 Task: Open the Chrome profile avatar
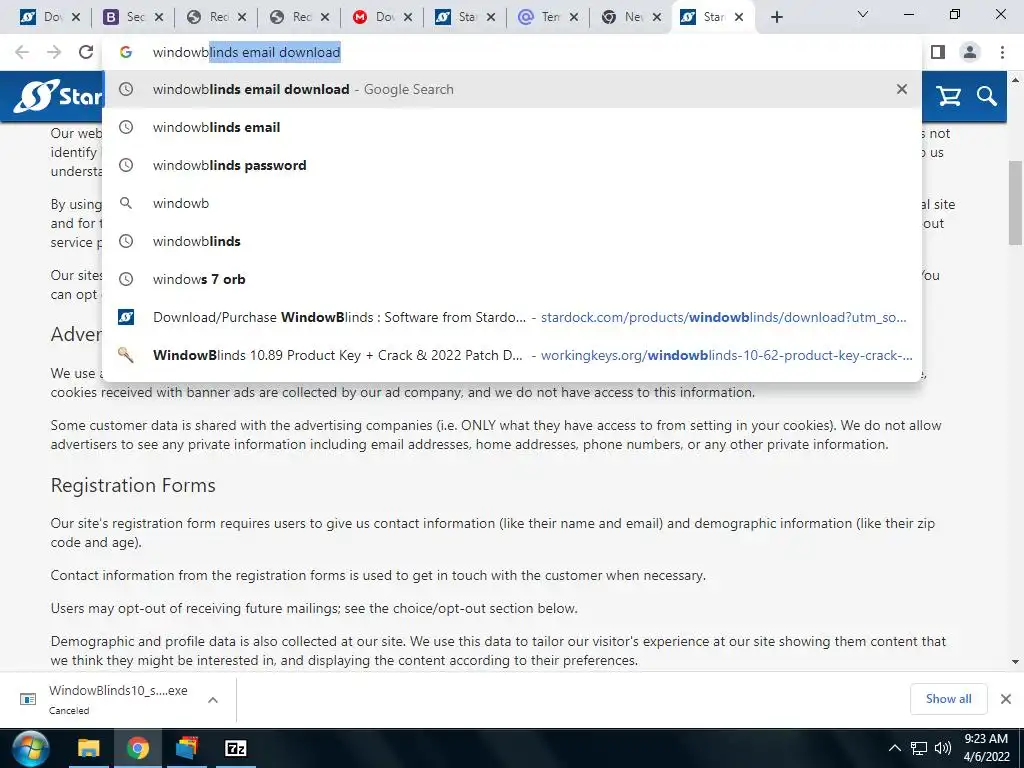tap(970, 52)
